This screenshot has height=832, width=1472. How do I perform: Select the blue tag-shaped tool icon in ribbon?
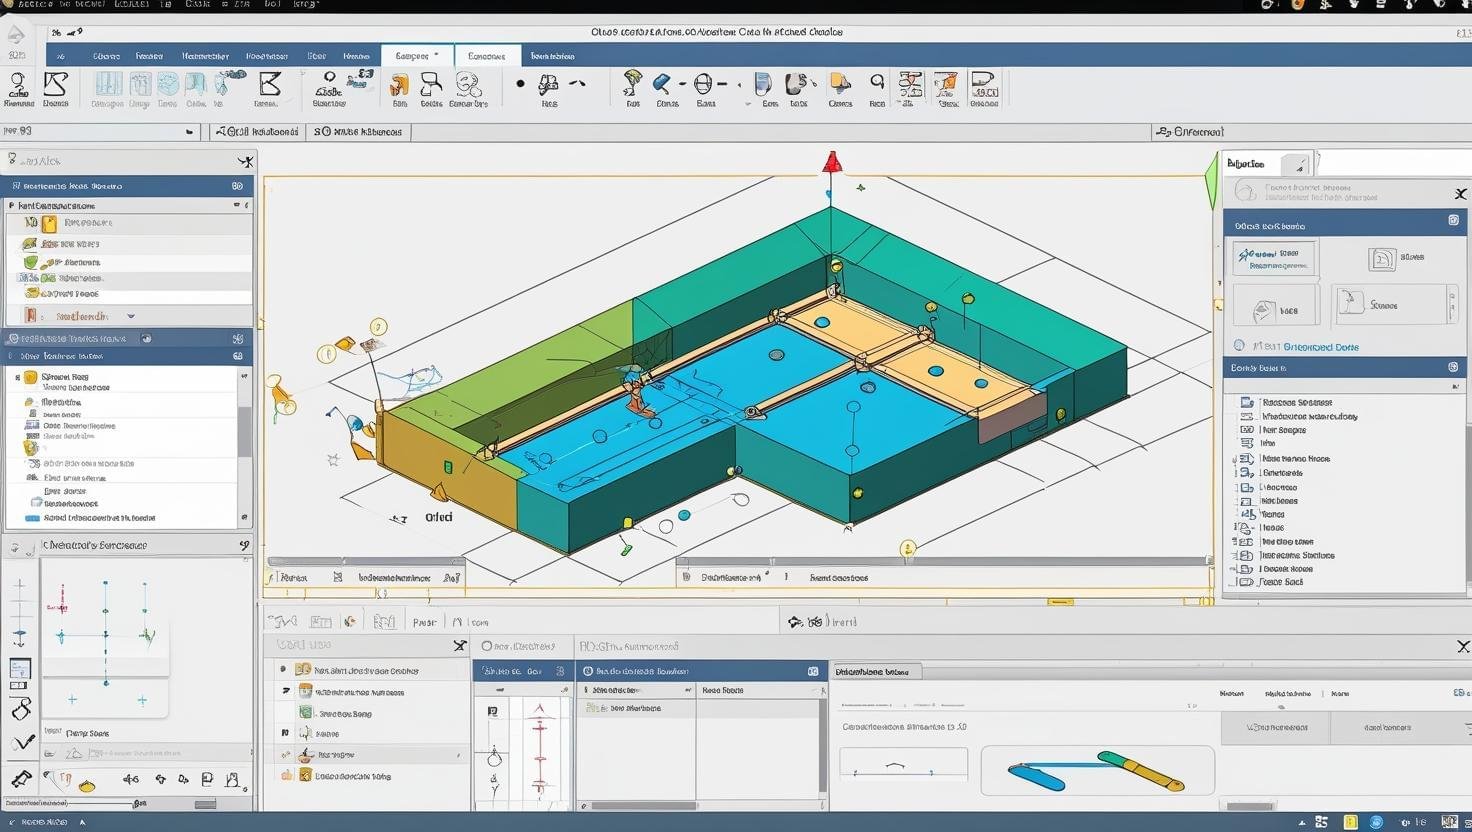pyautogui.click(x=662, y=83)
